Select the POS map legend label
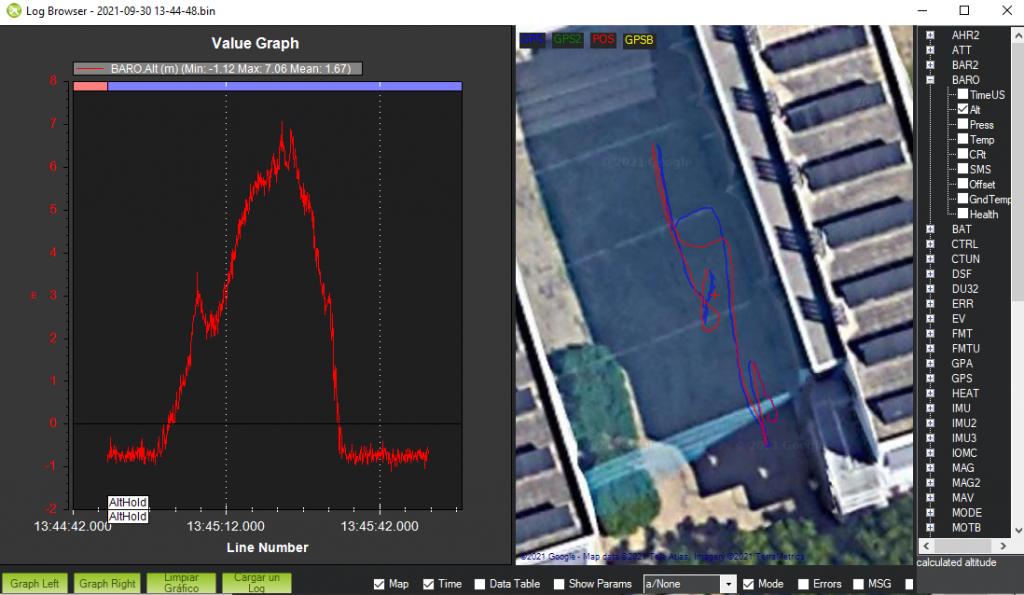Screen dimensions: 1024x595 (603, 40)
